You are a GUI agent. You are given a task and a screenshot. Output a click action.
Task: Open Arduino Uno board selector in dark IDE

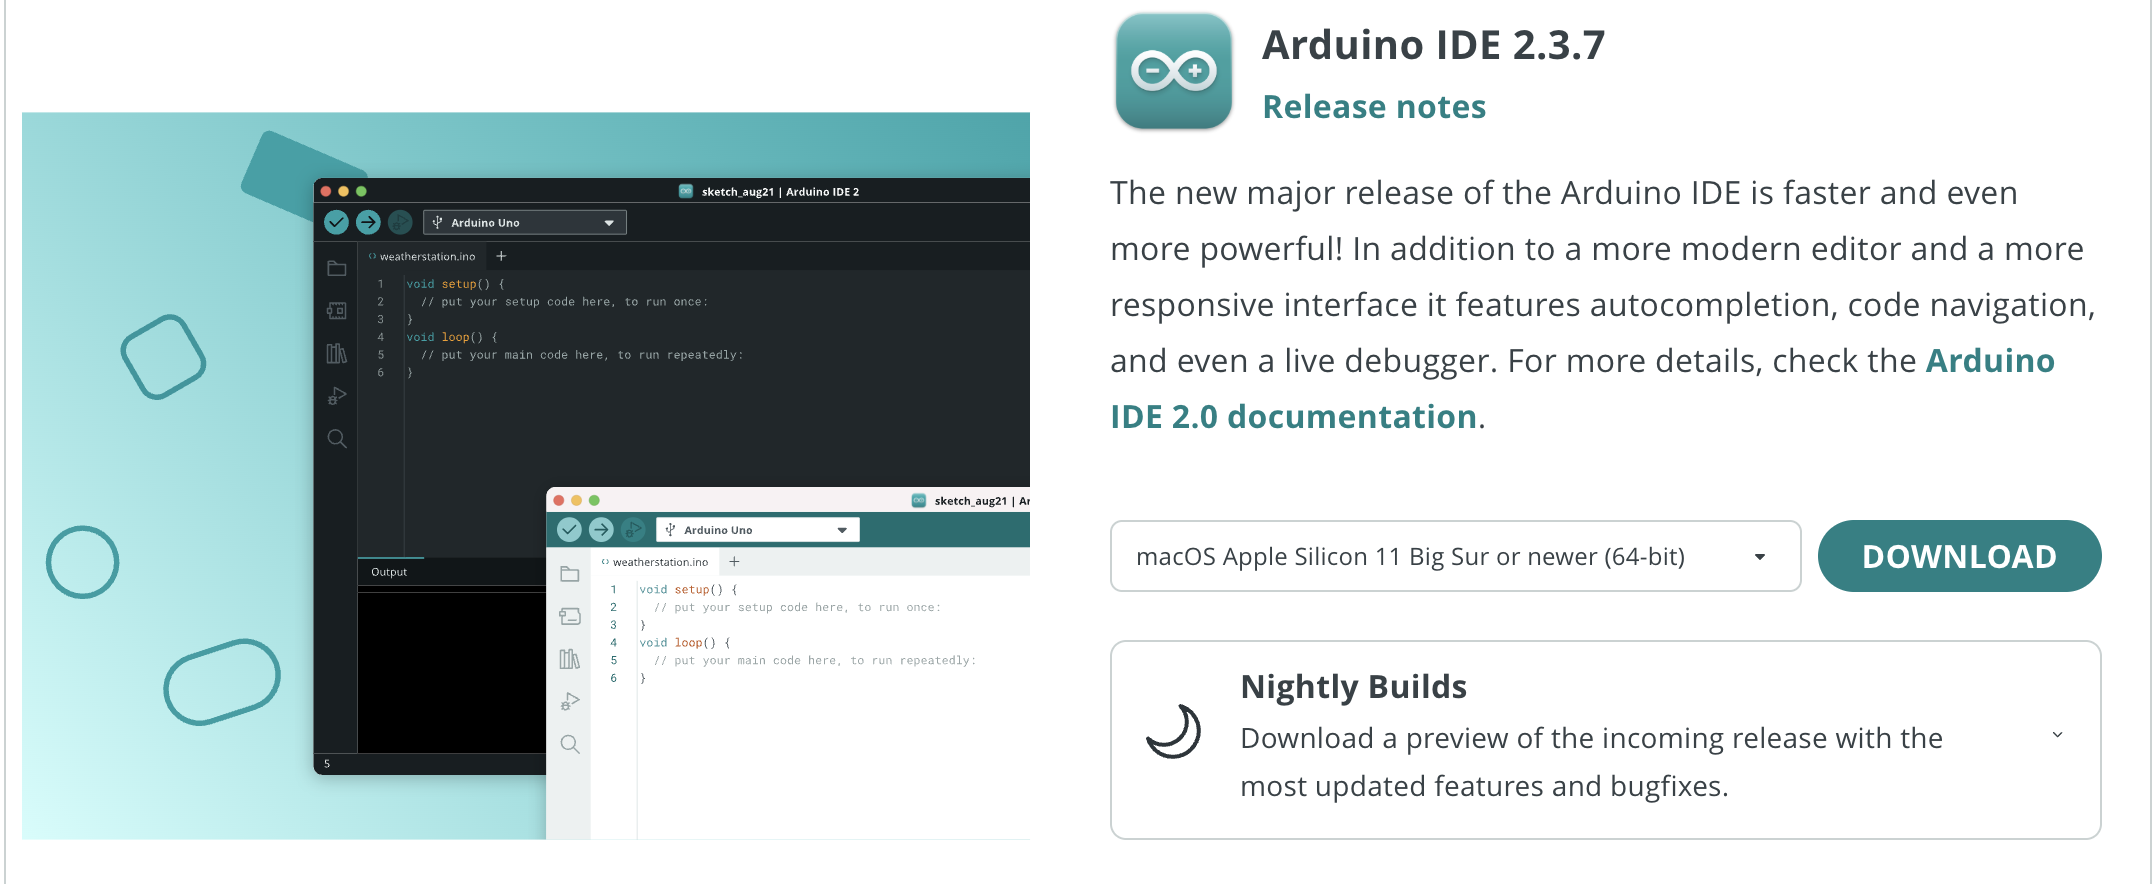pyautogui.click(x=525, y=222)
